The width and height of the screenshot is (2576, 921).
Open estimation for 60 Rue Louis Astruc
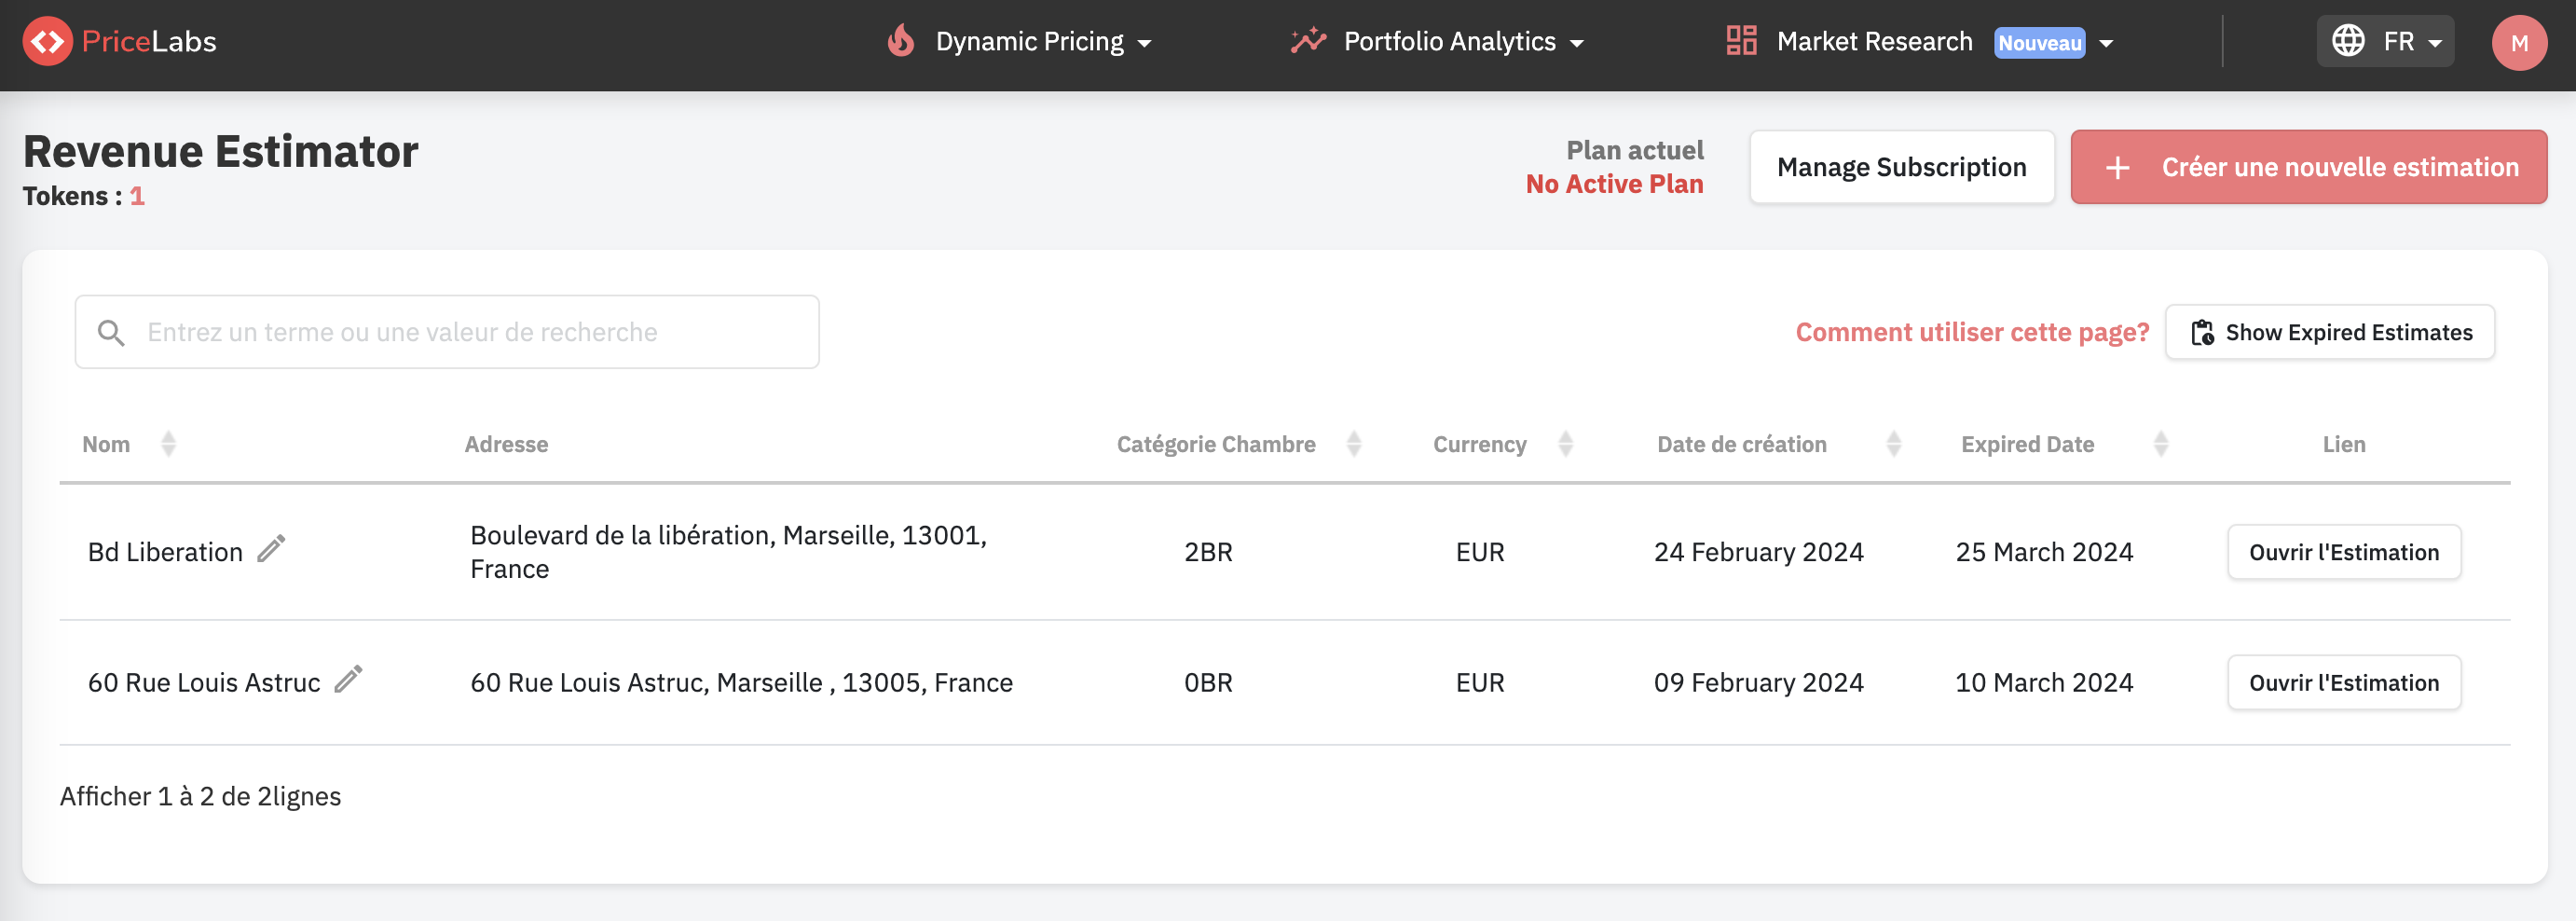2343,683
